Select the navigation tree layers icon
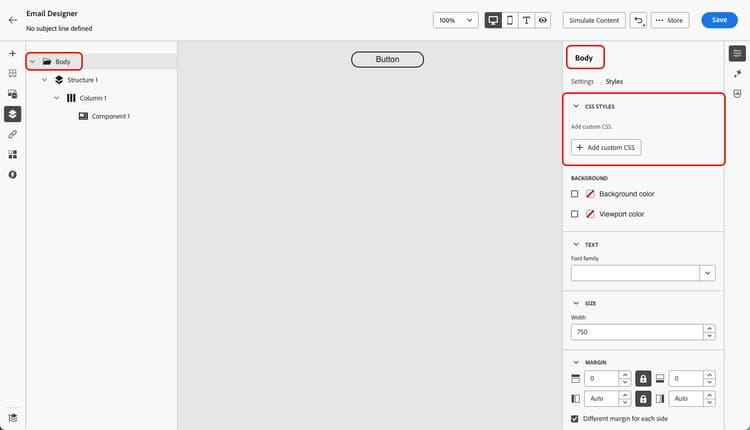The height and width of the screenshot is (430, 750). pyautogui.click(x=12, y=114)
